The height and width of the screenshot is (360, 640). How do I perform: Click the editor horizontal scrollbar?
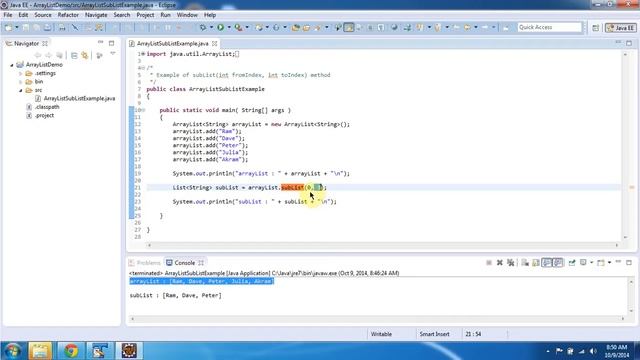click(x=383, y=245)
